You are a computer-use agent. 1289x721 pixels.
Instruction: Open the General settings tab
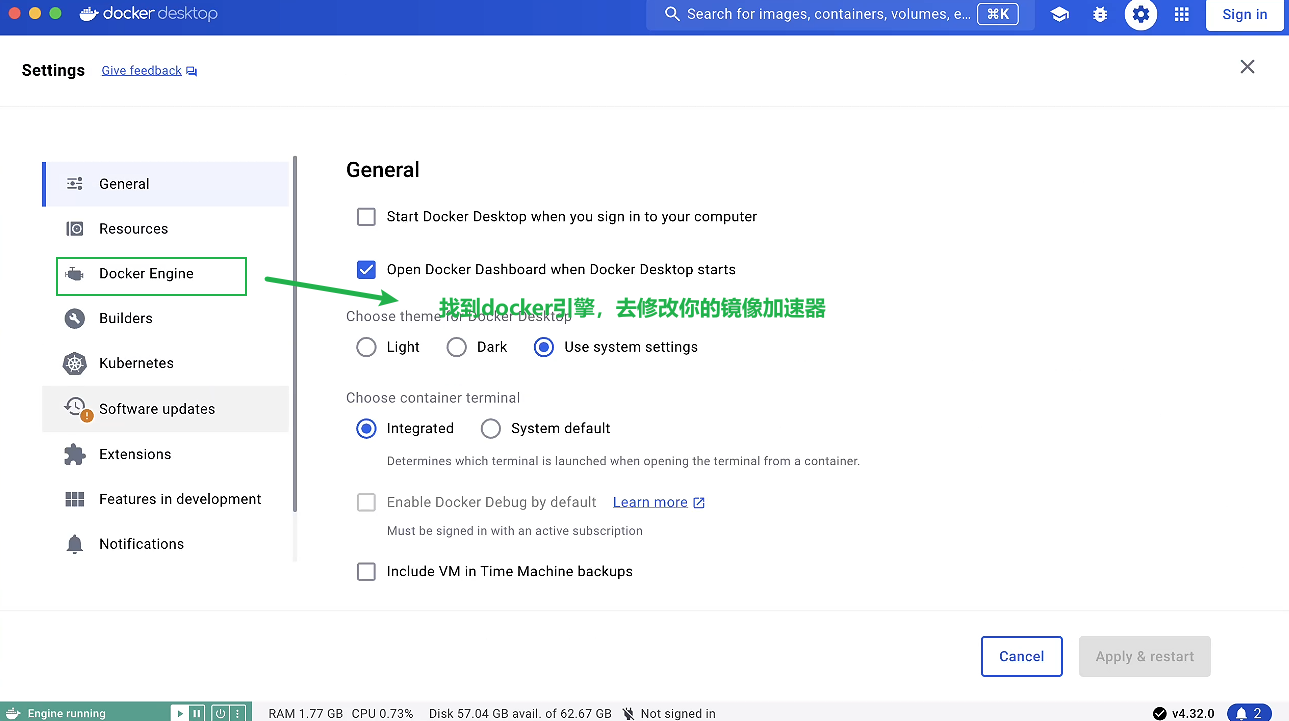(x=166, y=184)
